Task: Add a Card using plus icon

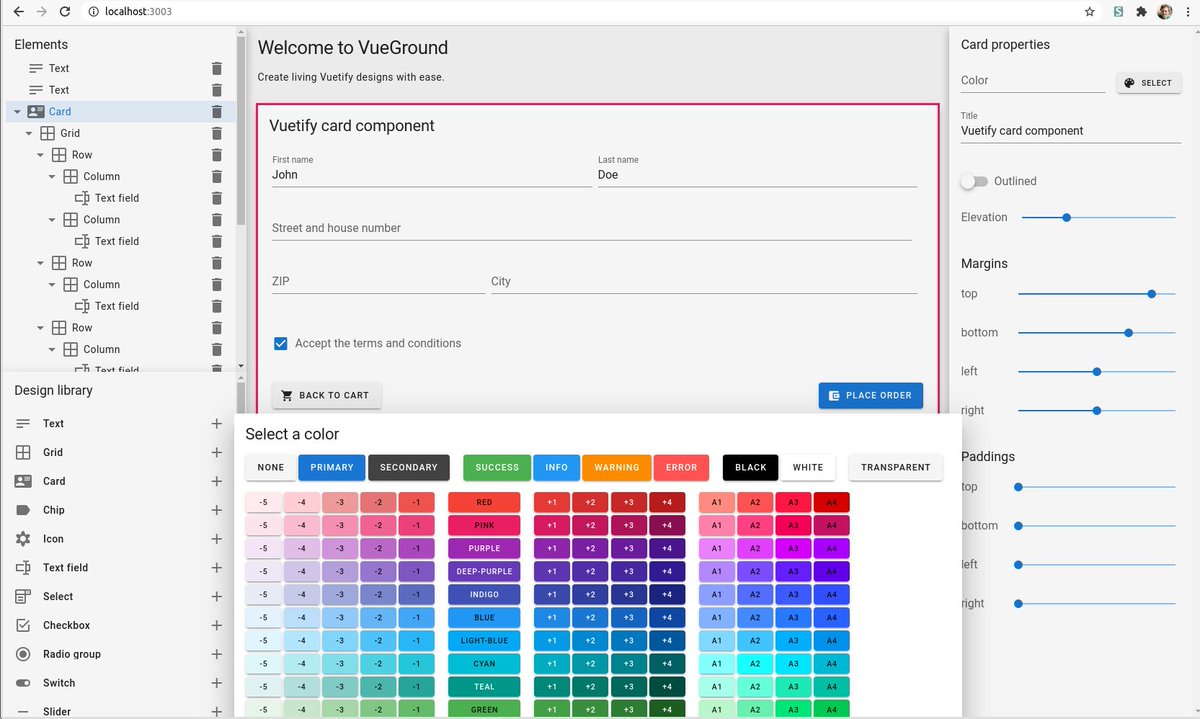Action: point(217,482)
